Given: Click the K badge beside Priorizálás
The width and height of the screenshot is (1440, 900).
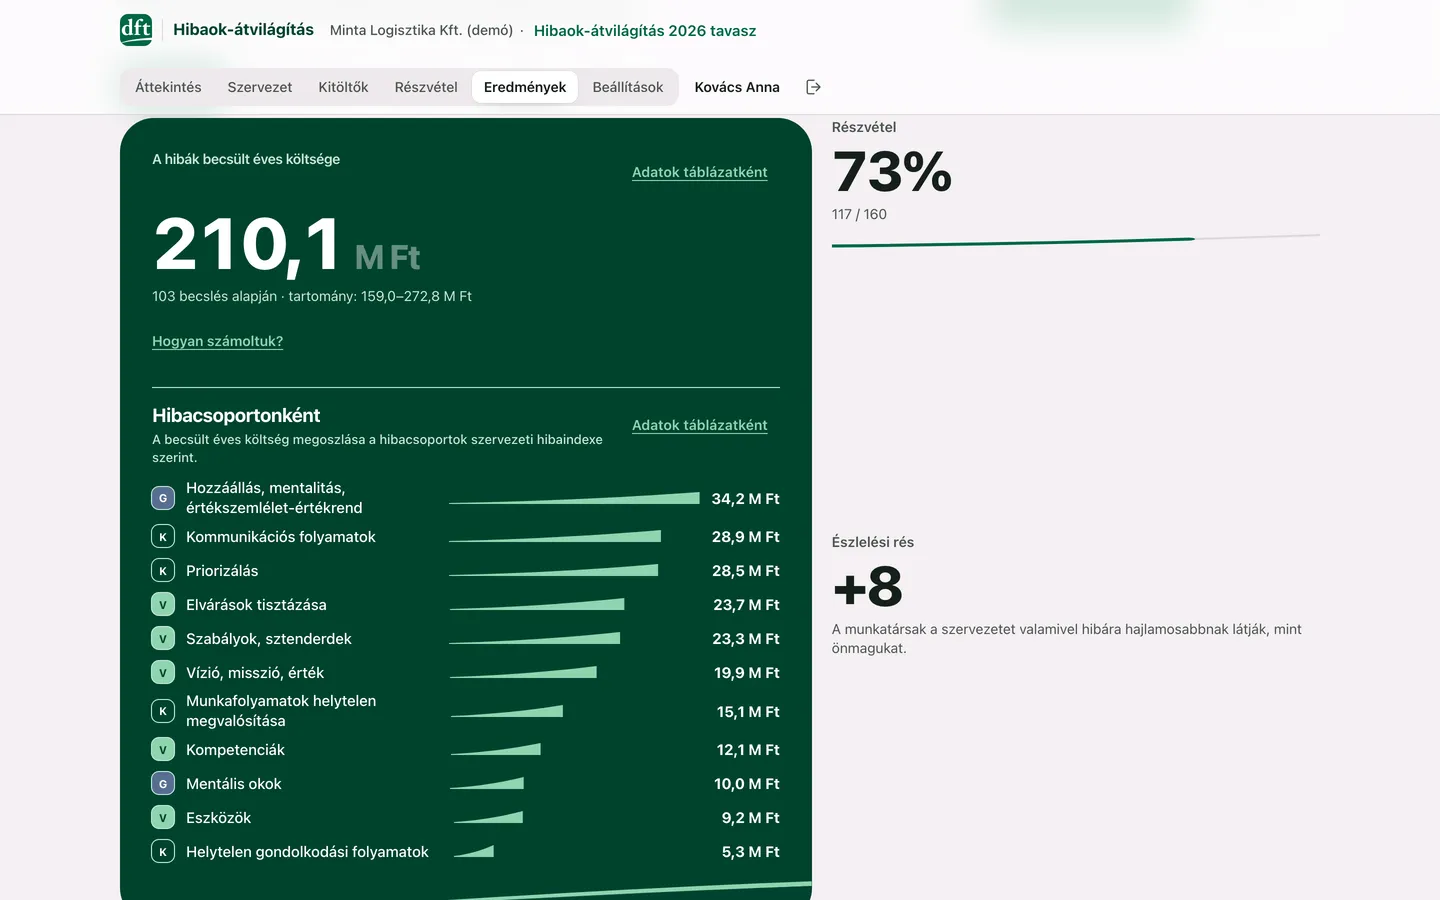Looking at the screenshot, I should tap(163, 571).
